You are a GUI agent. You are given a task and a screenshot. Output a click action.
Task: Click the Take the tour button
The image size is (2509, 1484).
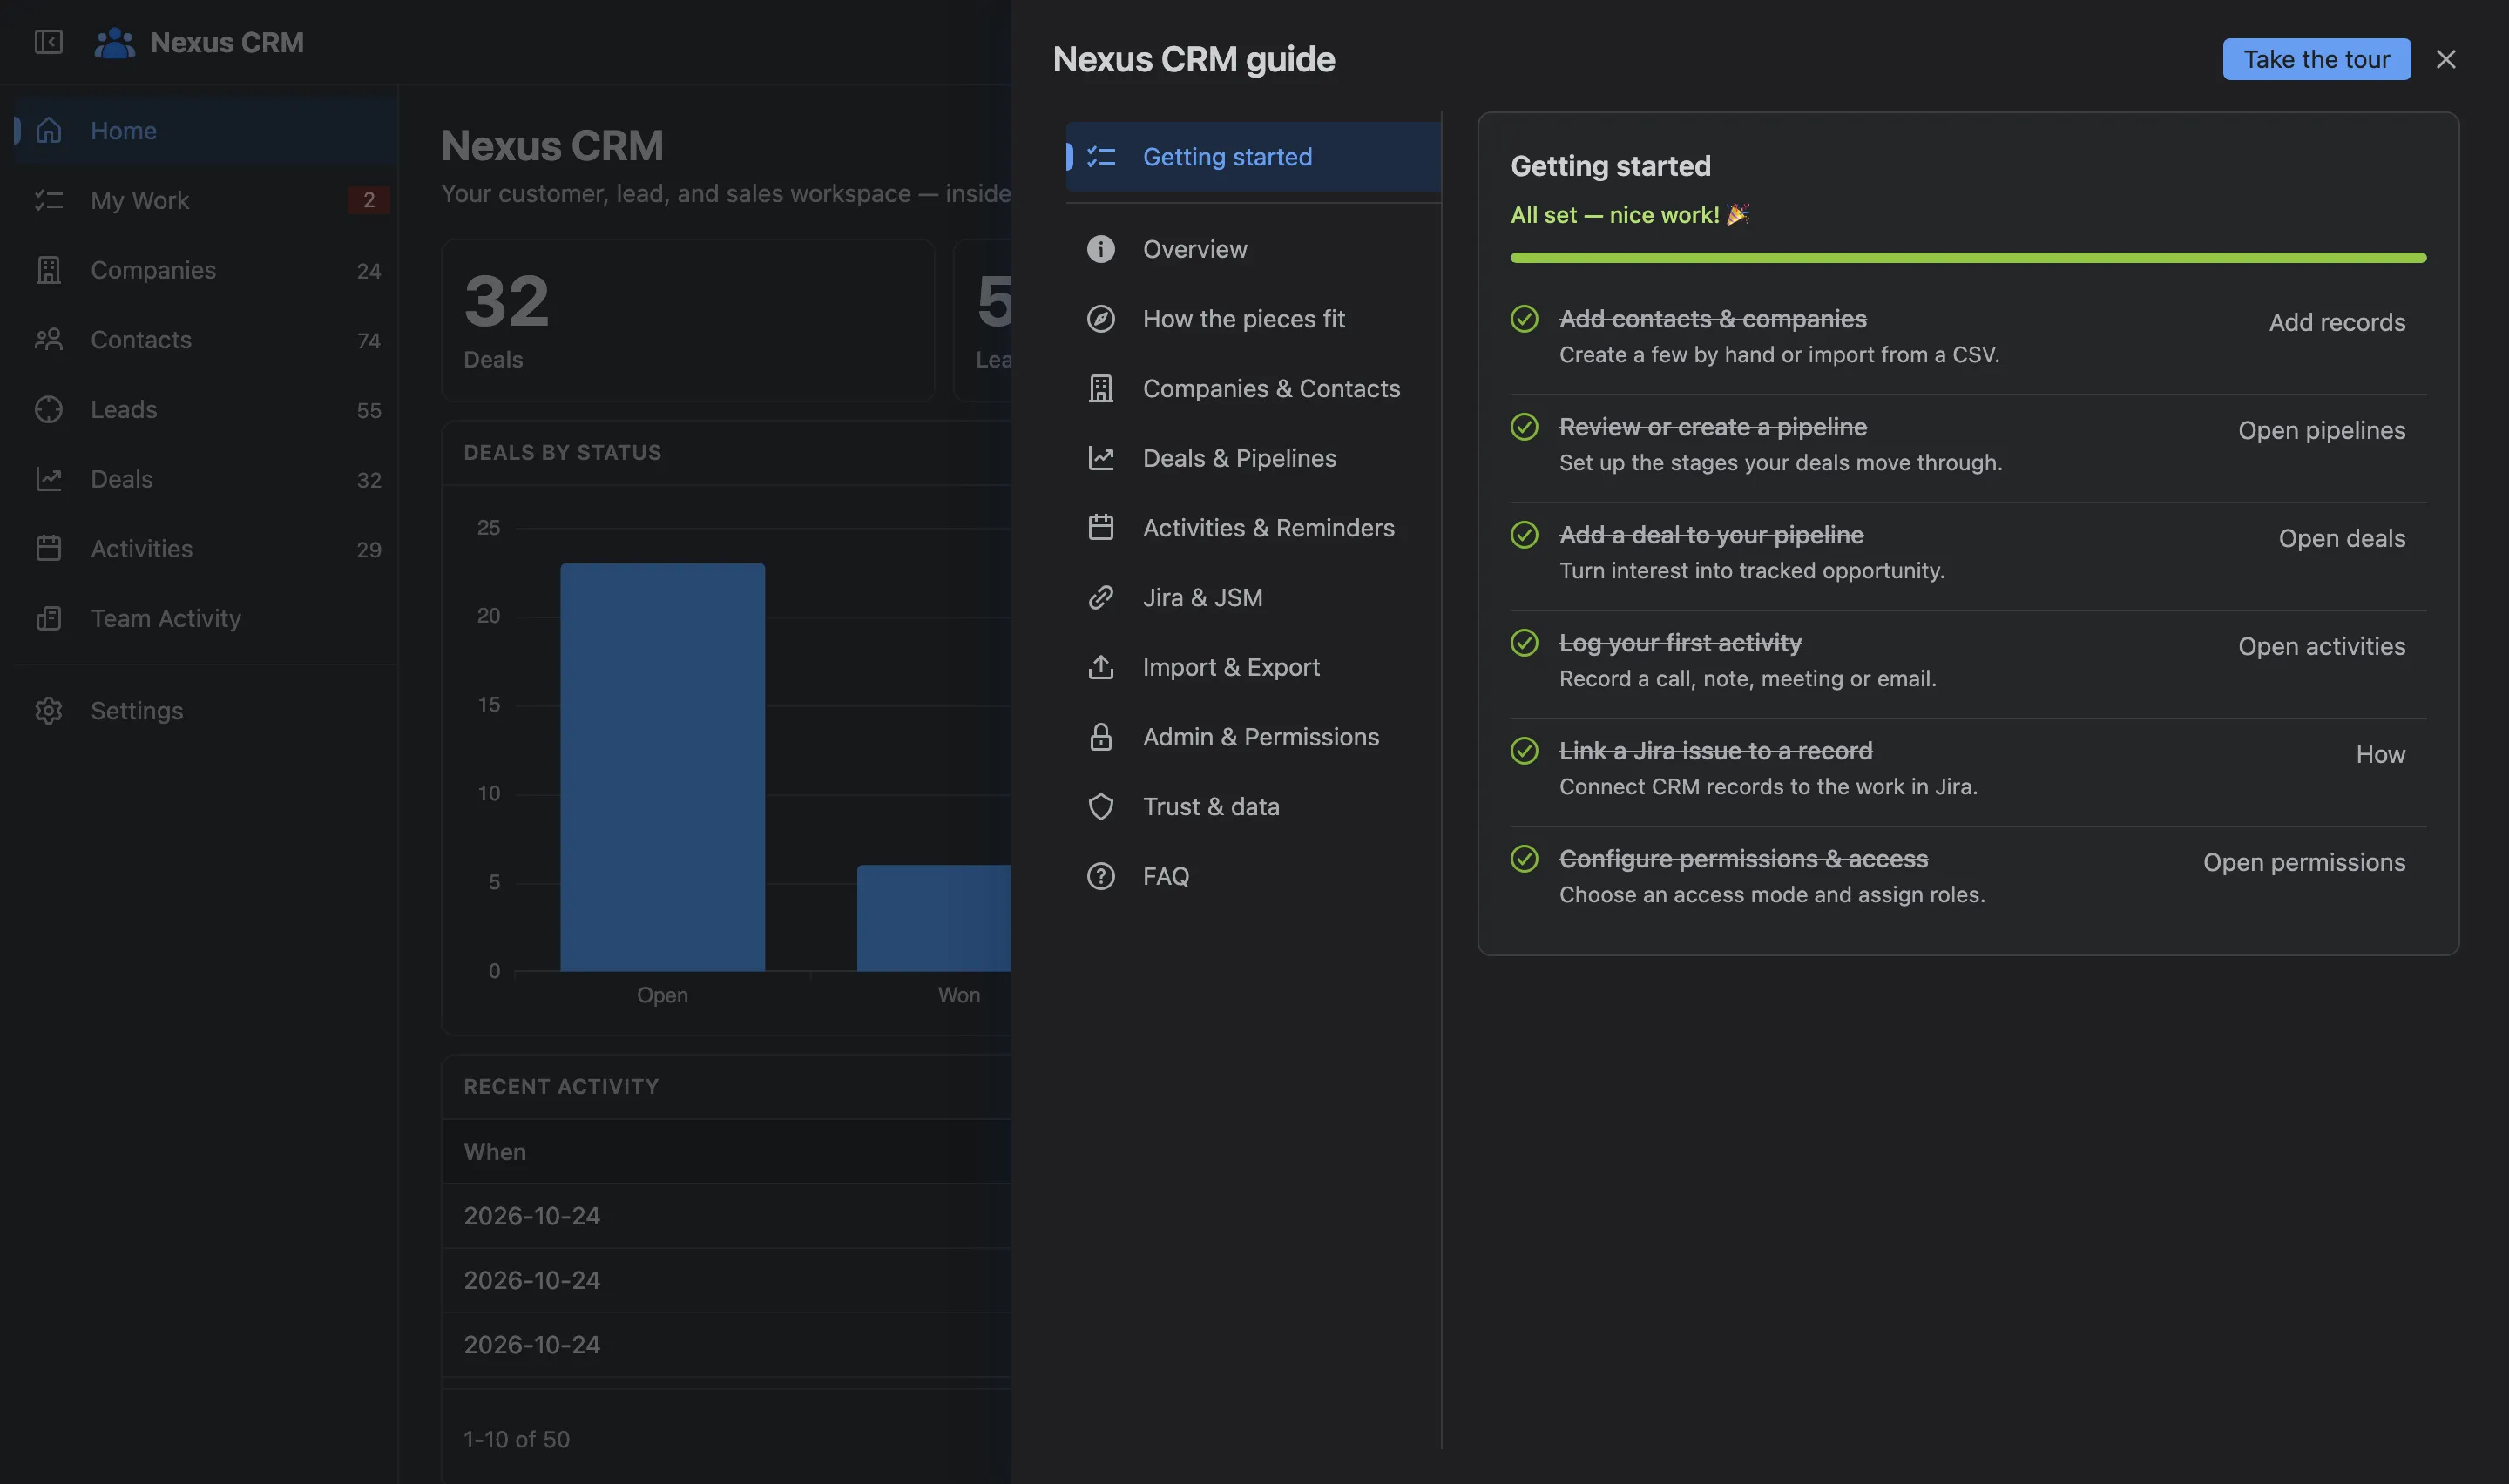pos(2316,59)
